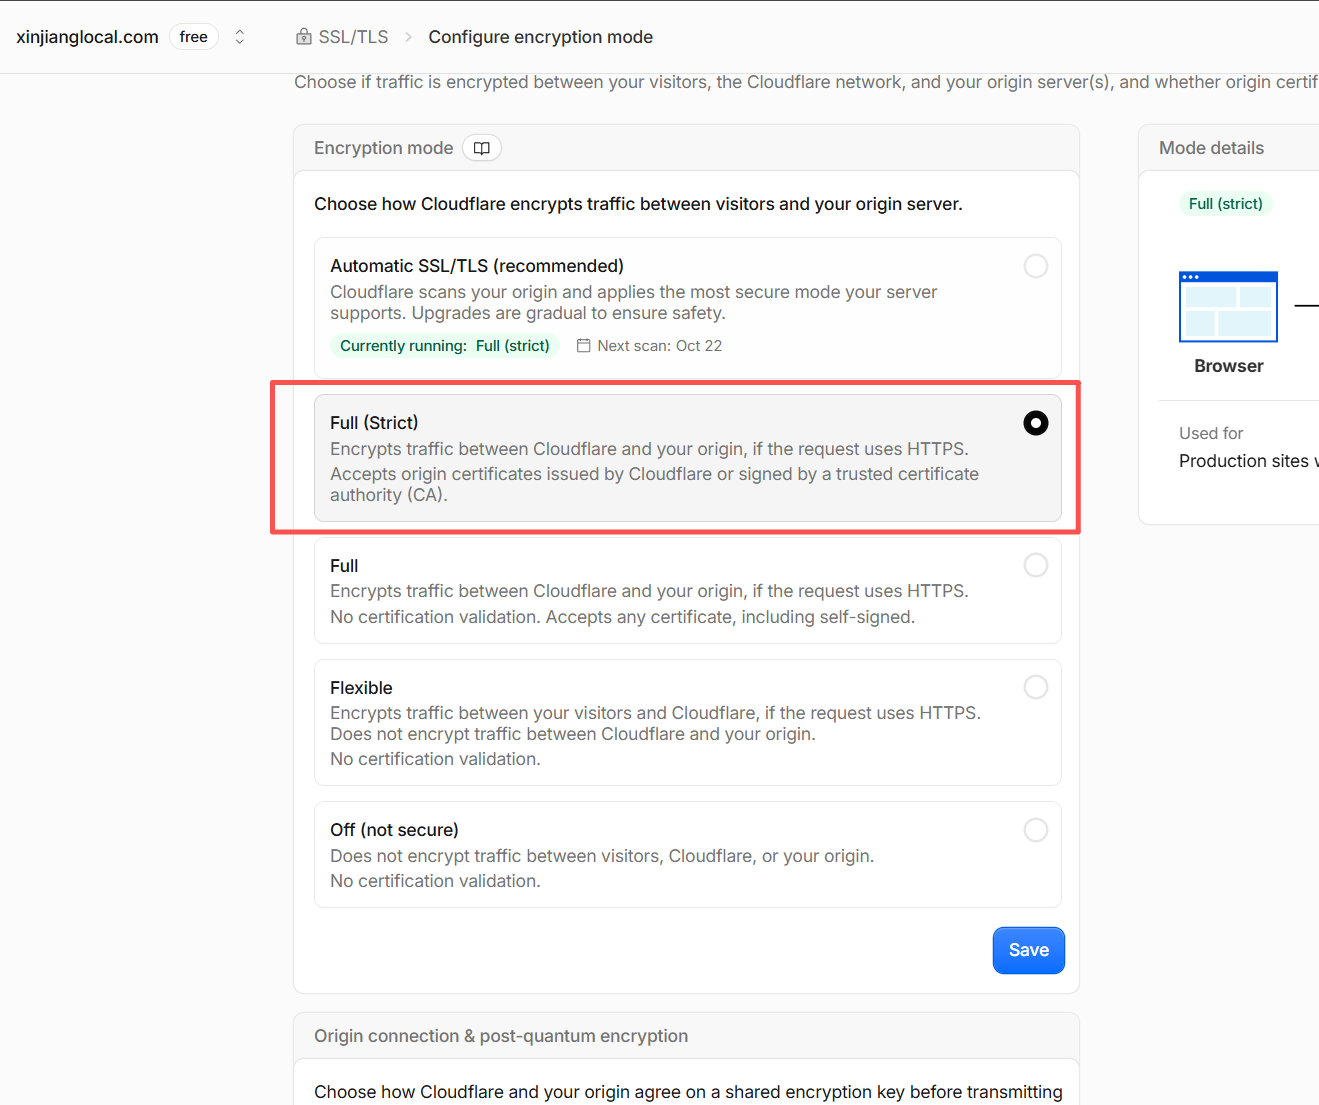Select the Full encryption radio button
The width and height of the screenshot is (1319, 1105).
point(1036,565)
